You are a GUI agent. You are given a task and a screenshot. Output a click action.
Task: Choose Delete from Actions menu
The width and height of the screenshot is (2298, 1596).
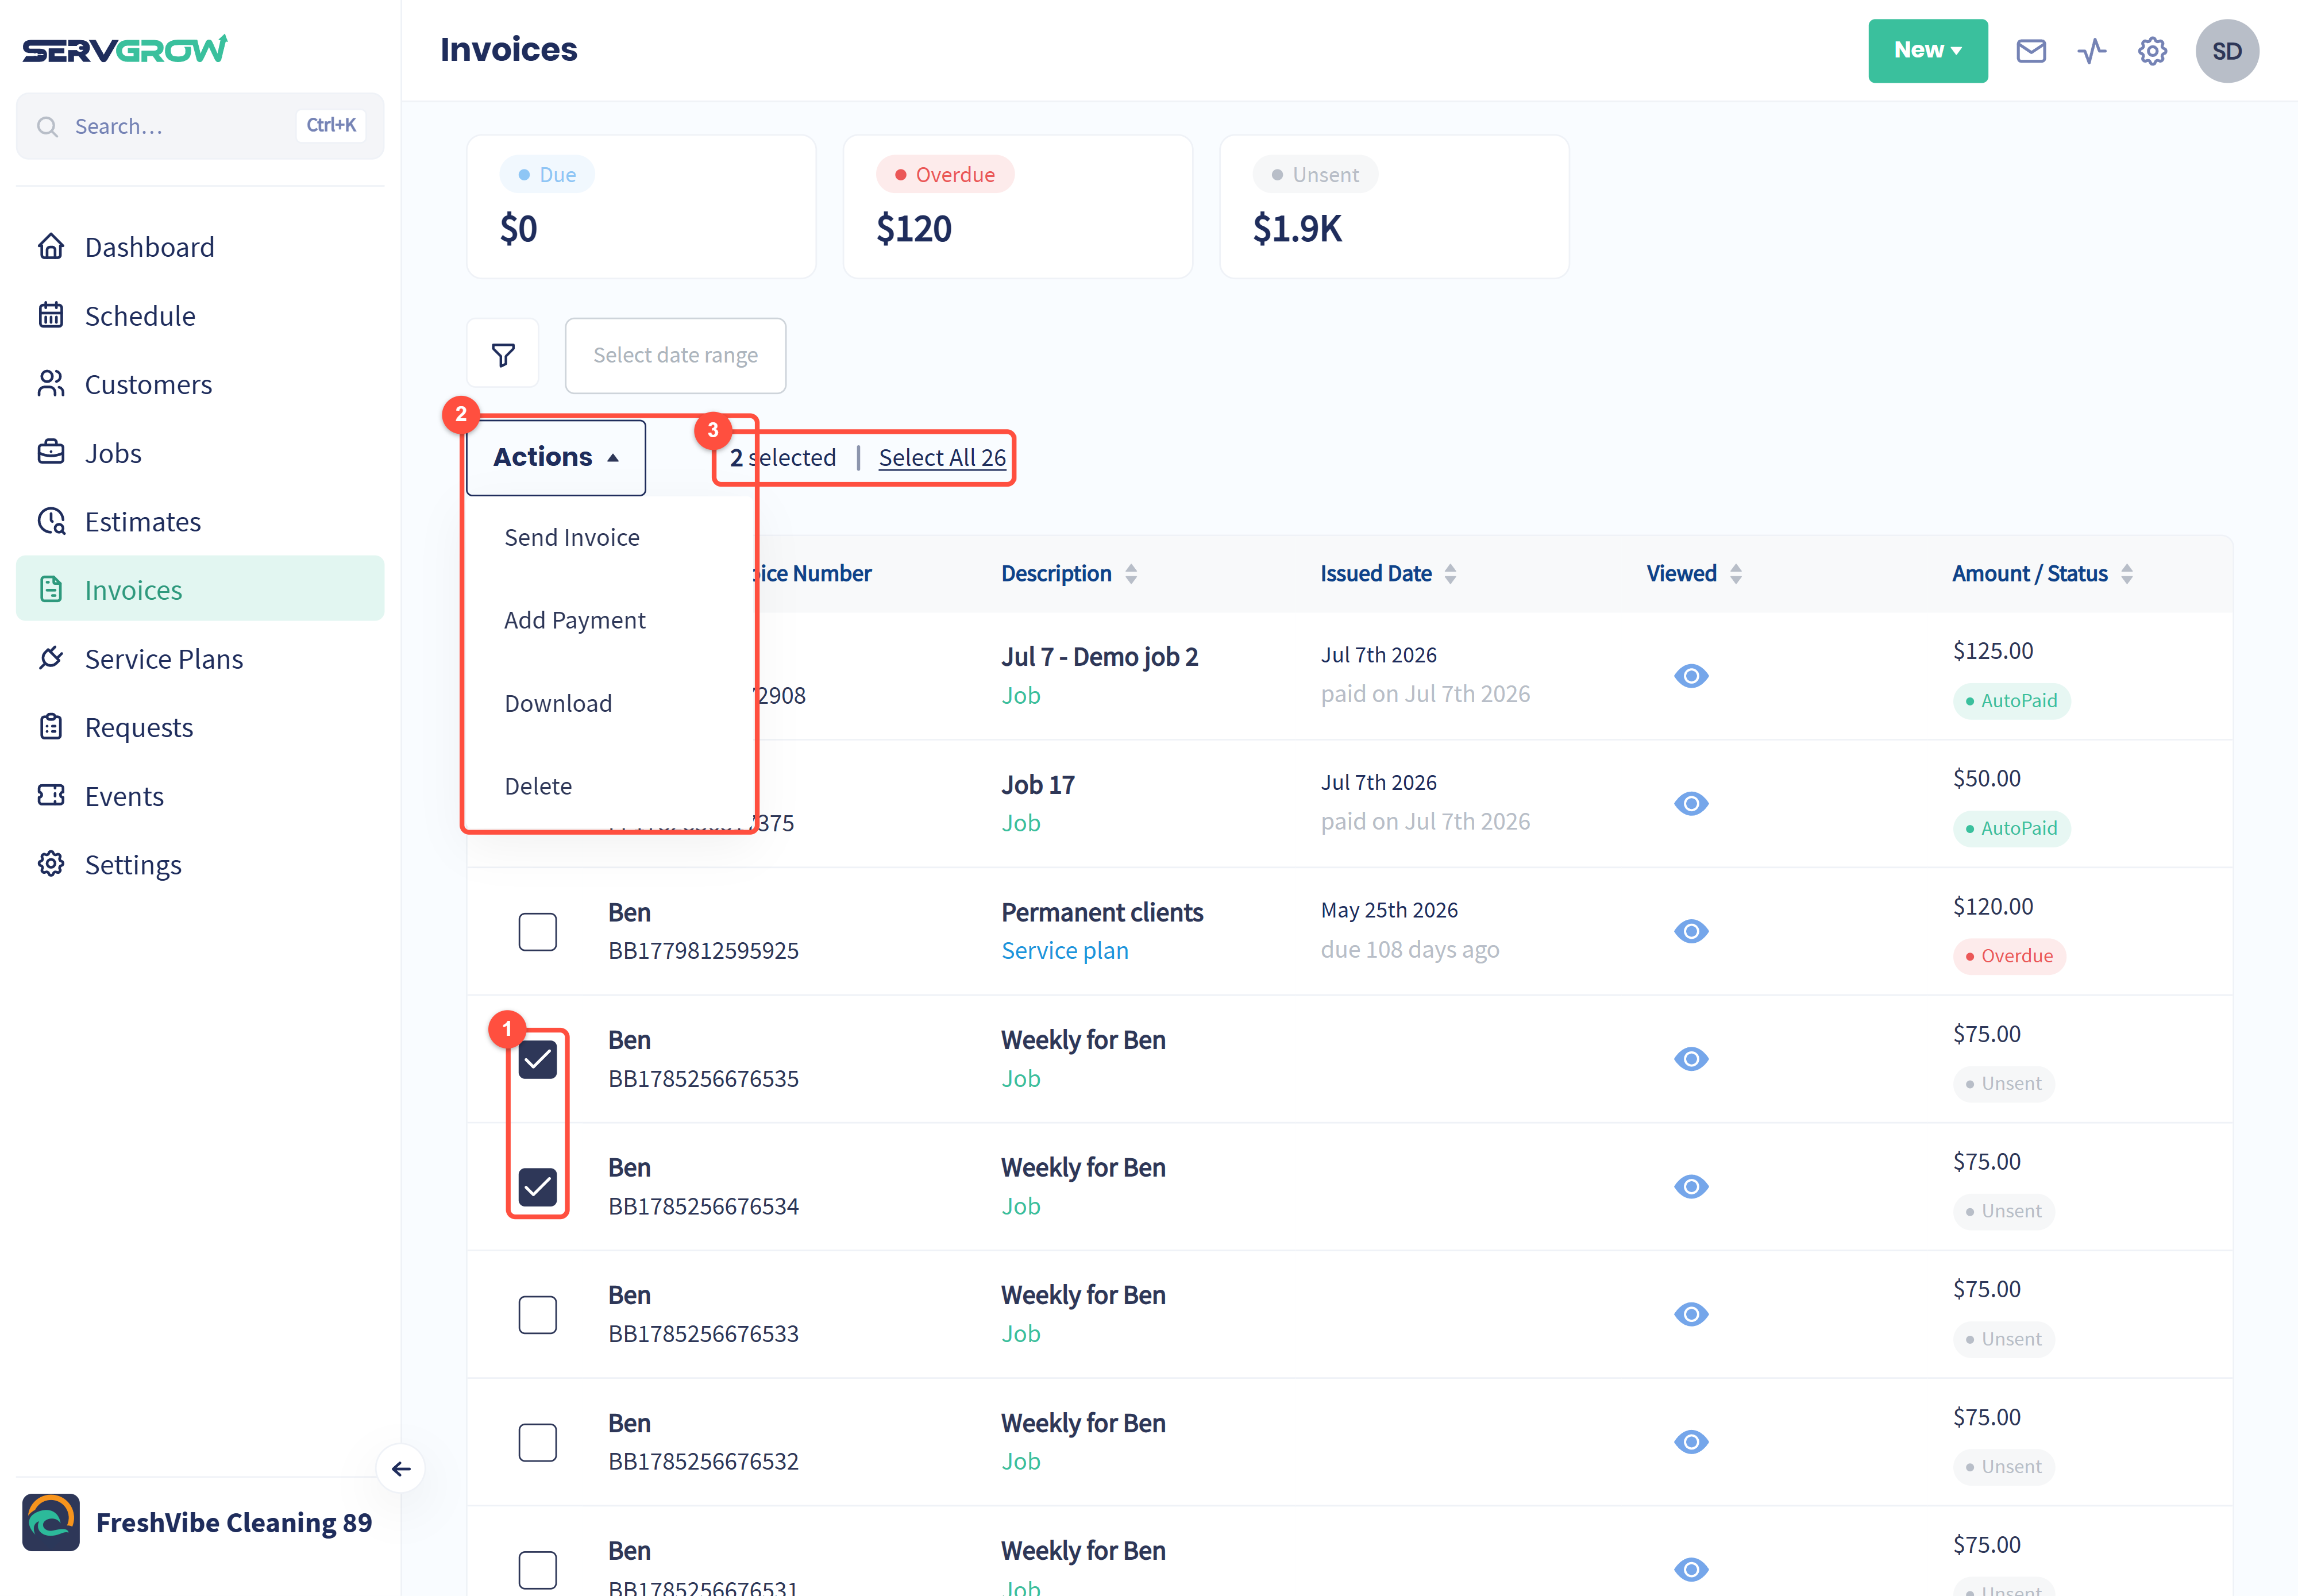tap(538, 786)
